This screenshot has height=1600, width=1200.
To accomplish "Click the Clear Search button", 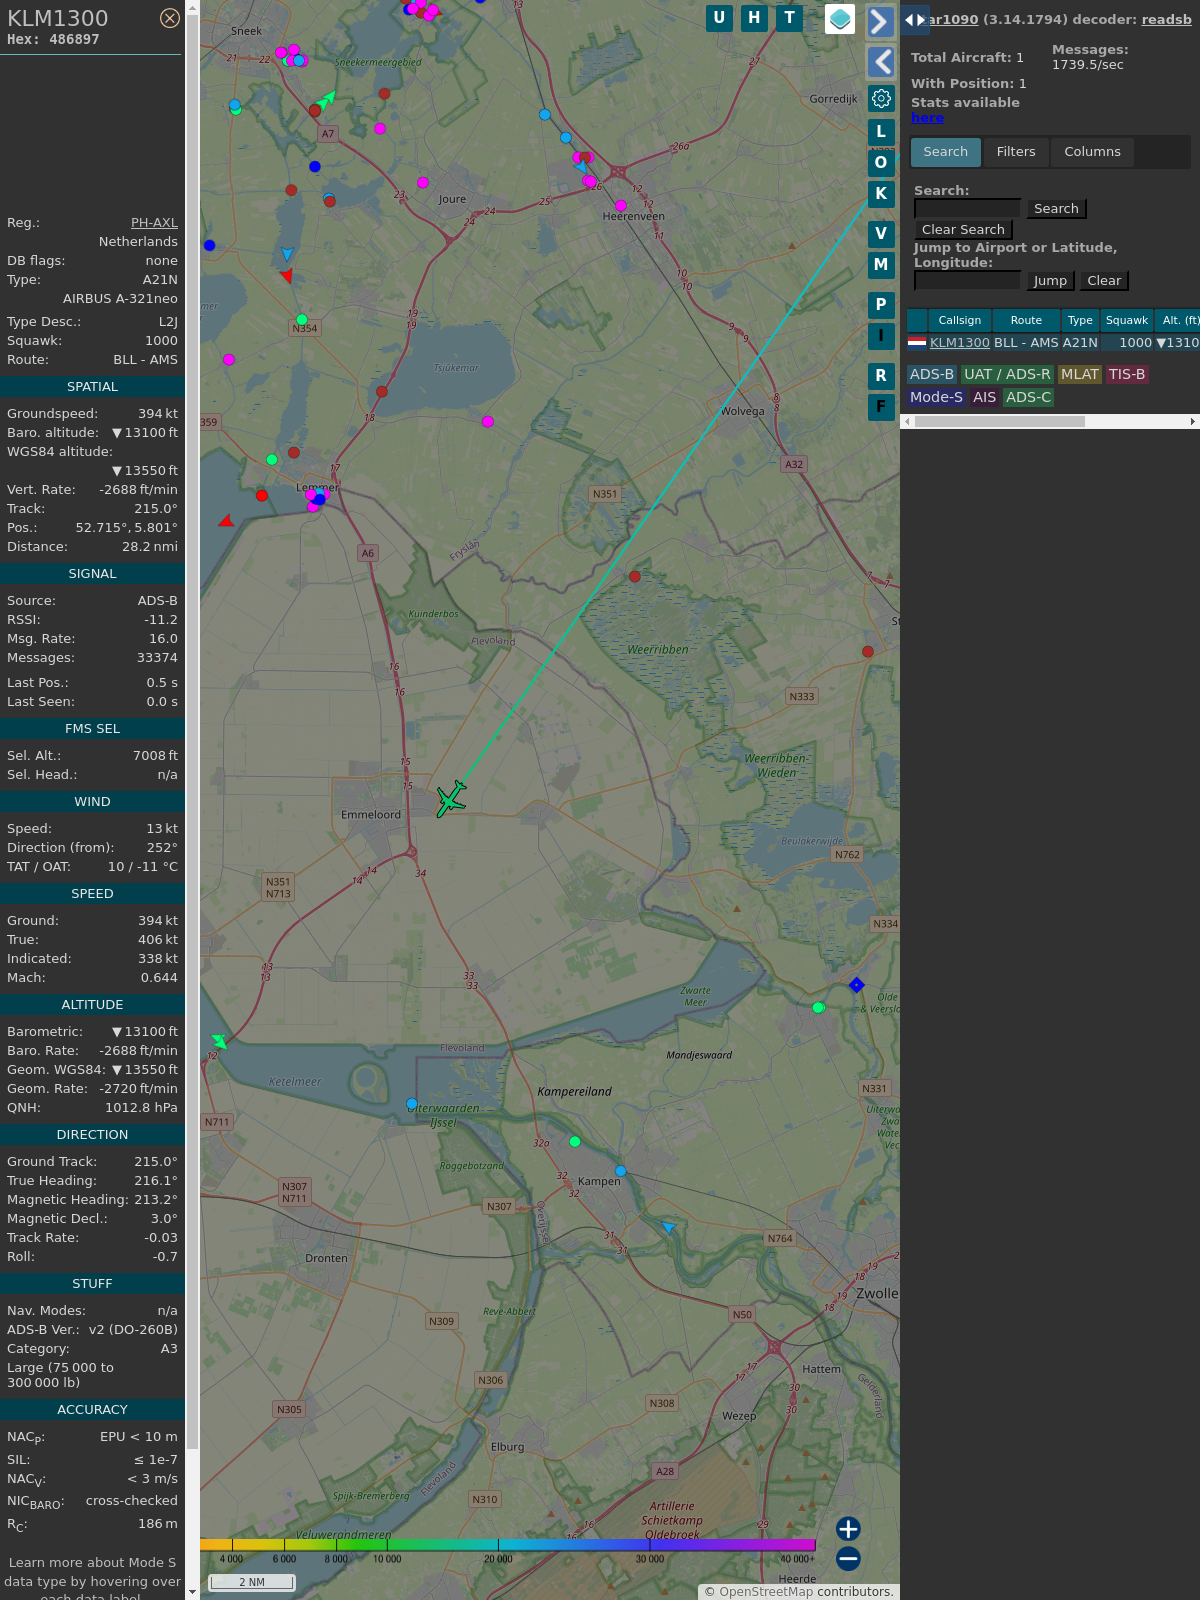I will pos(963,230).
